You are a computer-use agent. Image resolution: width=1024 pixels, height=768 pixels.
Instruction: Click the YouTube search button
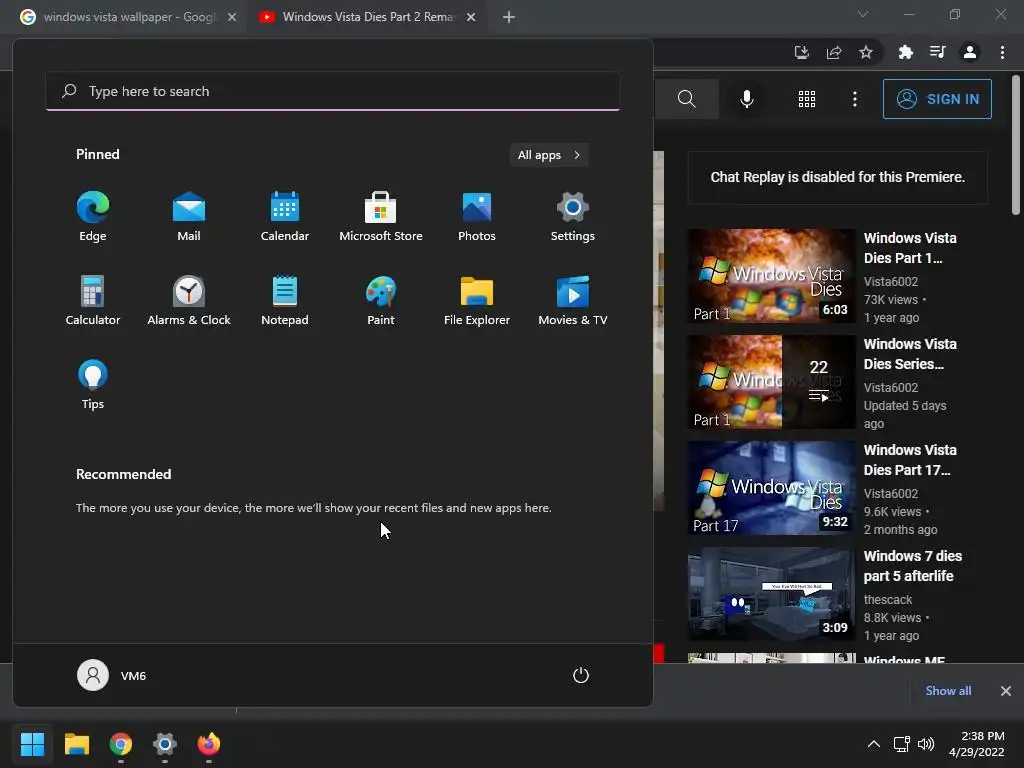[x=686, y=99]
